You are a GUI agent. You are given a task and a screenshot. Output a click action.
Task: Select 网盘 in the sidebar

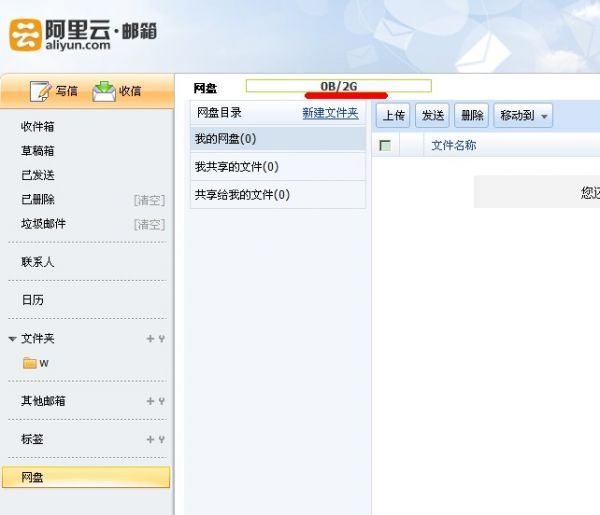point(86,477)
